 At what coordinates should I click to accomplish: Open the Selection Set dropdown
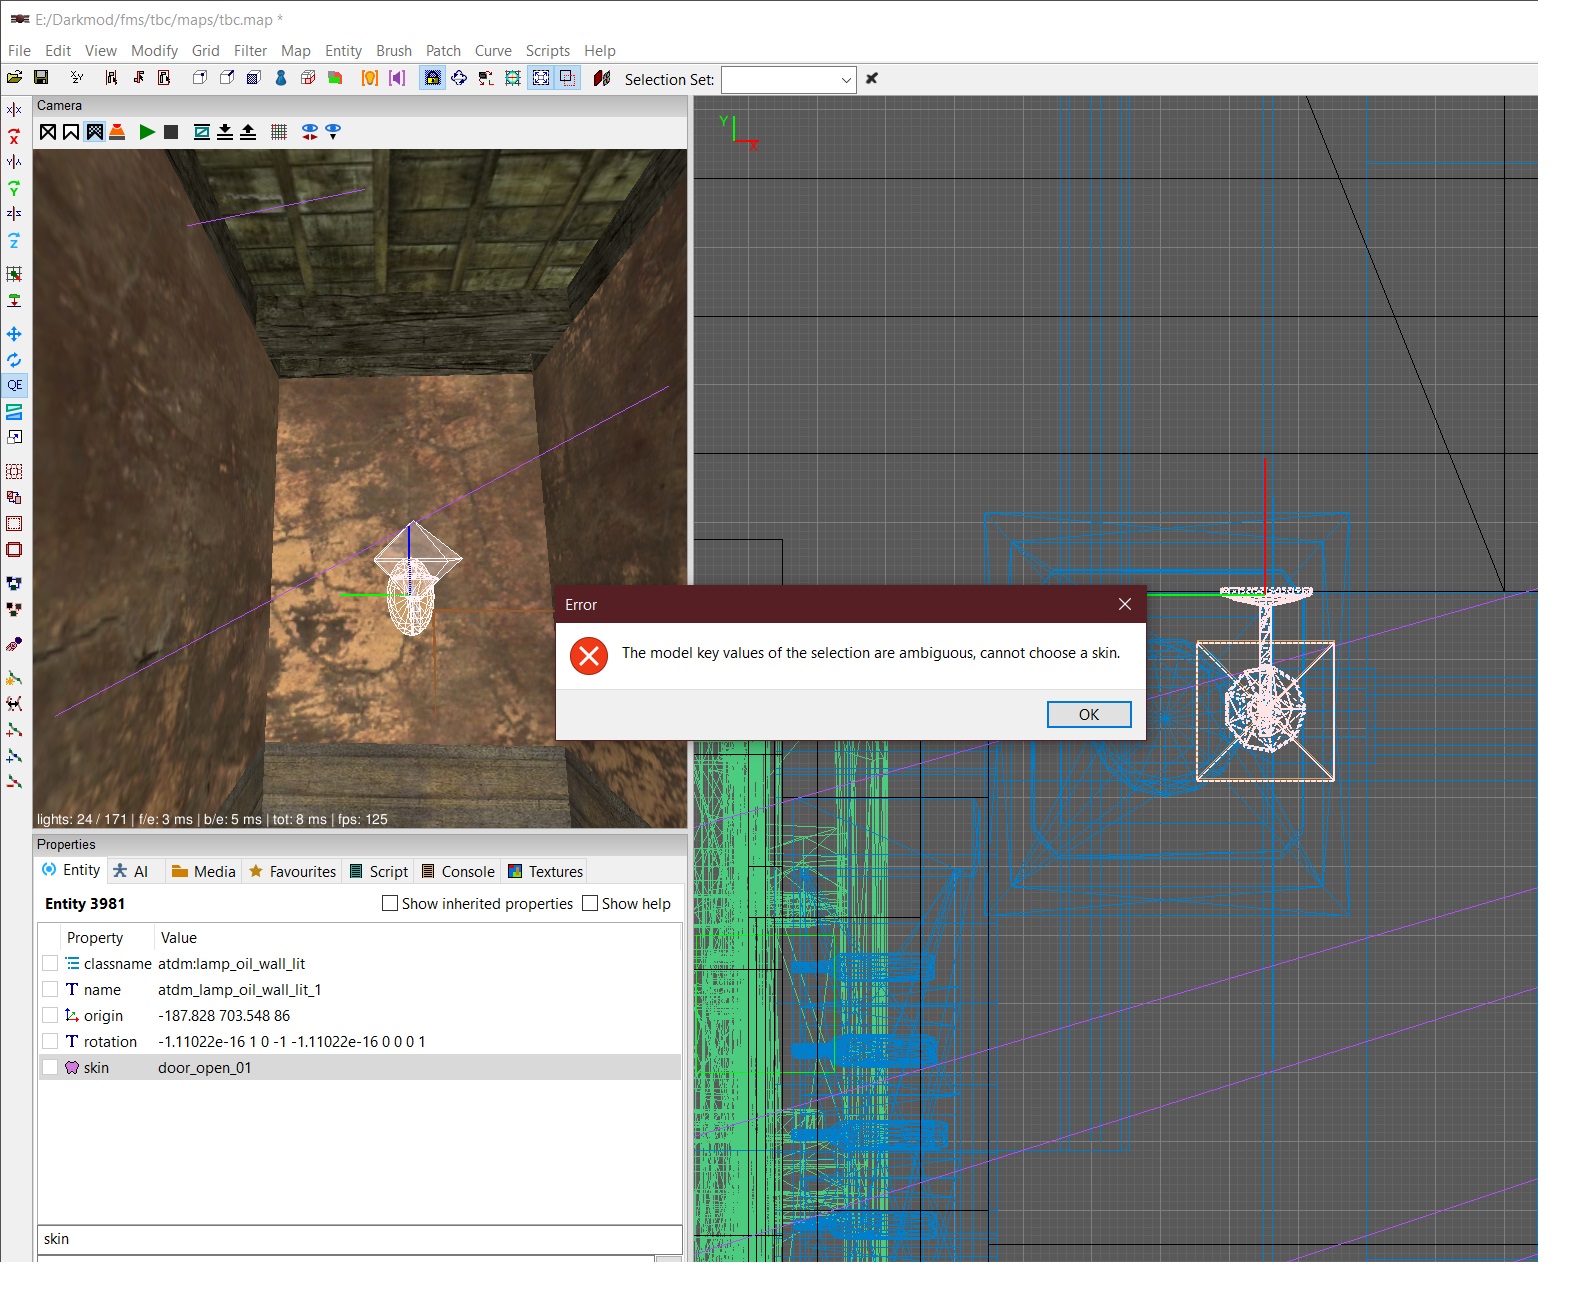tap(845, 80)
